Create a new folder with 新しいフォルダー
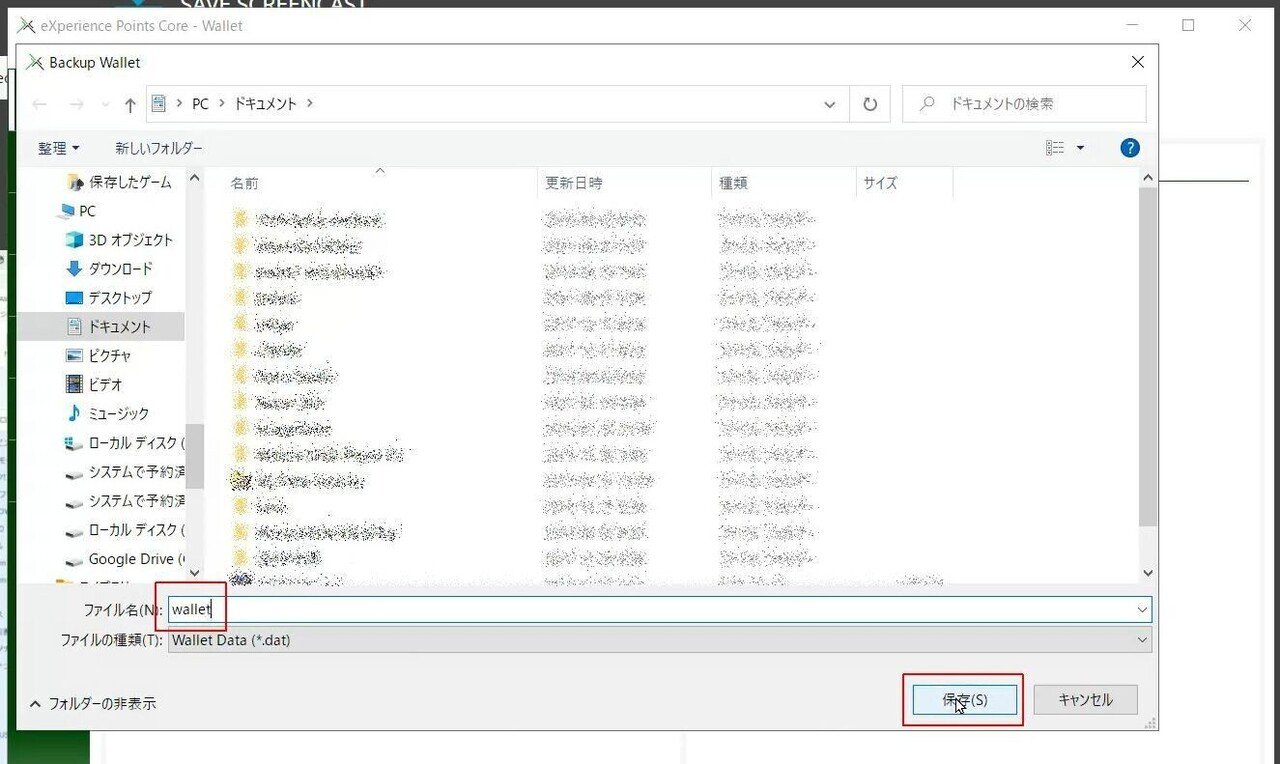The height and width of the screenshot is (764, 1280). coord(159,148)
